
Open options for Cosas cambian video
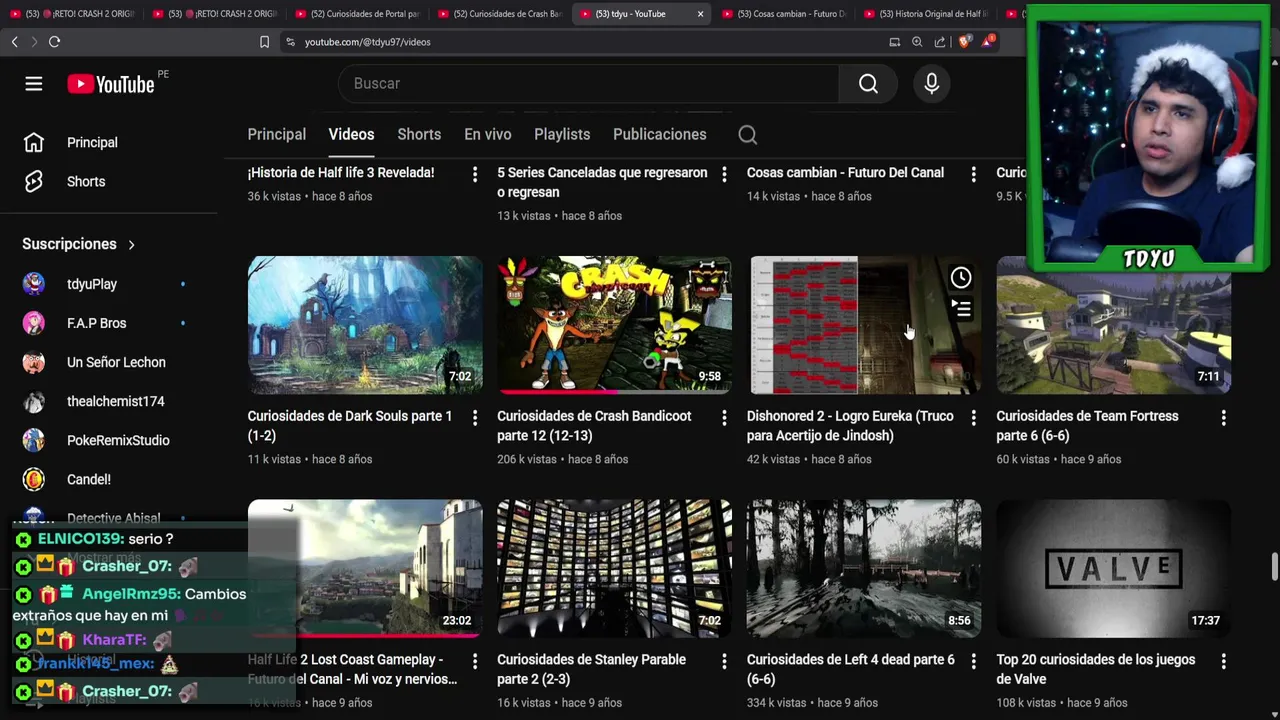973,174
